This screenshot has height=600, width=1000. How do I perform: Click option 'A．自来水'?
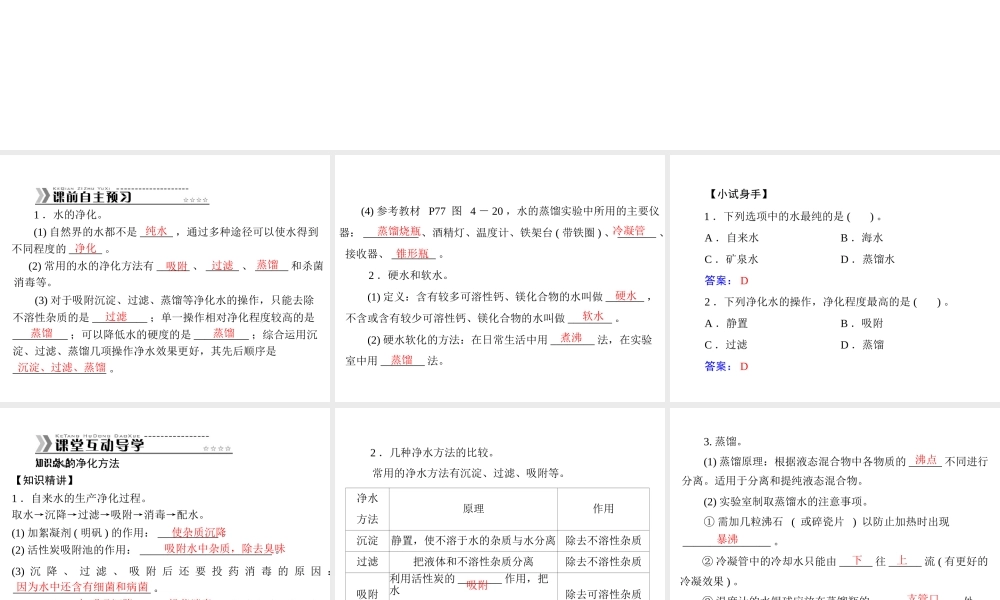coord(732,238)
